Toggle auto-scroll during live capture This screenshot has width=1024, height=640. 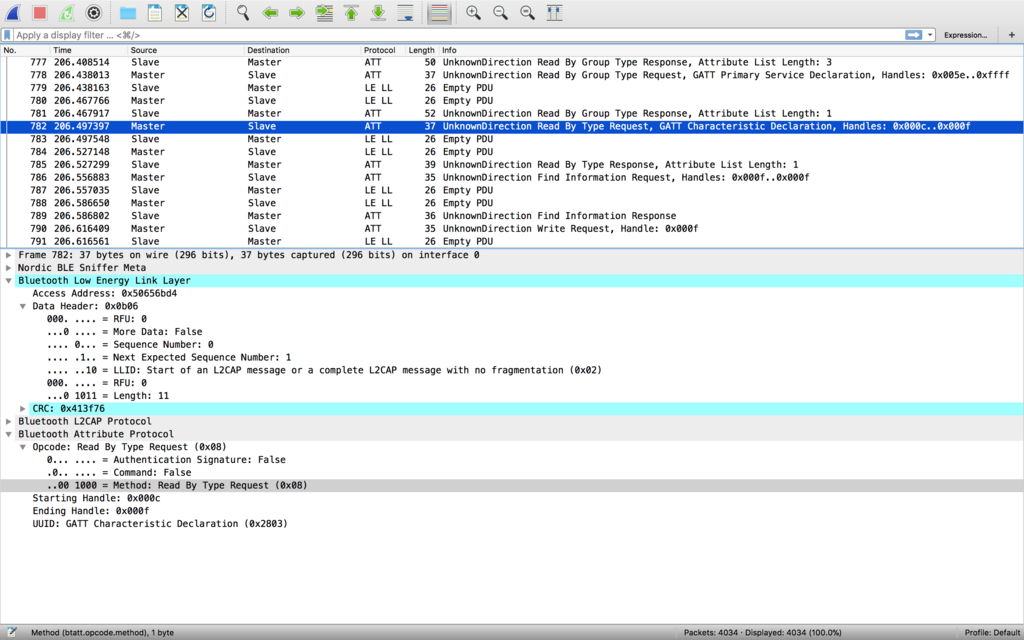click(x=406, y=12)
